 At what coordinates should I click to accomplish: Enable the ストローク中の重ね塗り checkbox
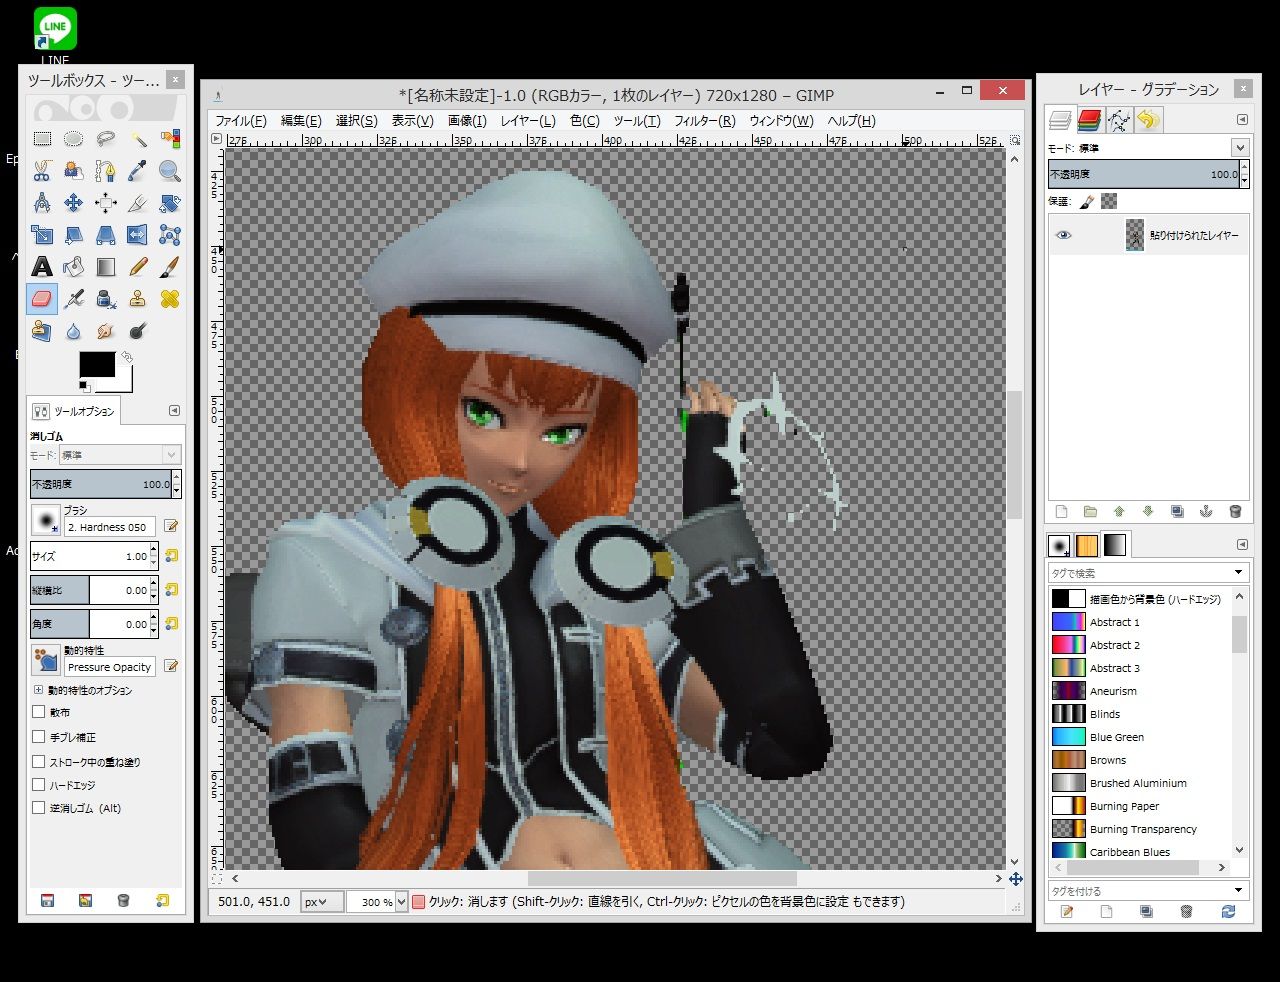click(x=39, y=761)
